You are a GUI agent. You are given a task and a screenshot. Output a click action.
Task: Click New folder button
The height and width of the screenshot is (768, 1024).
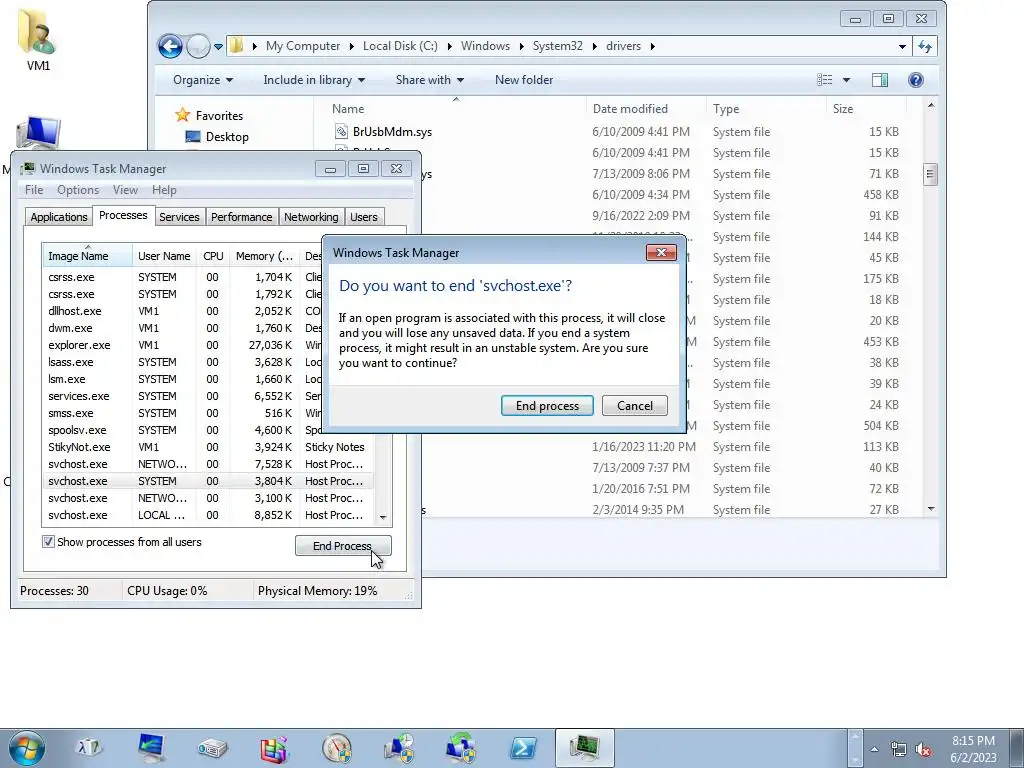524,80
